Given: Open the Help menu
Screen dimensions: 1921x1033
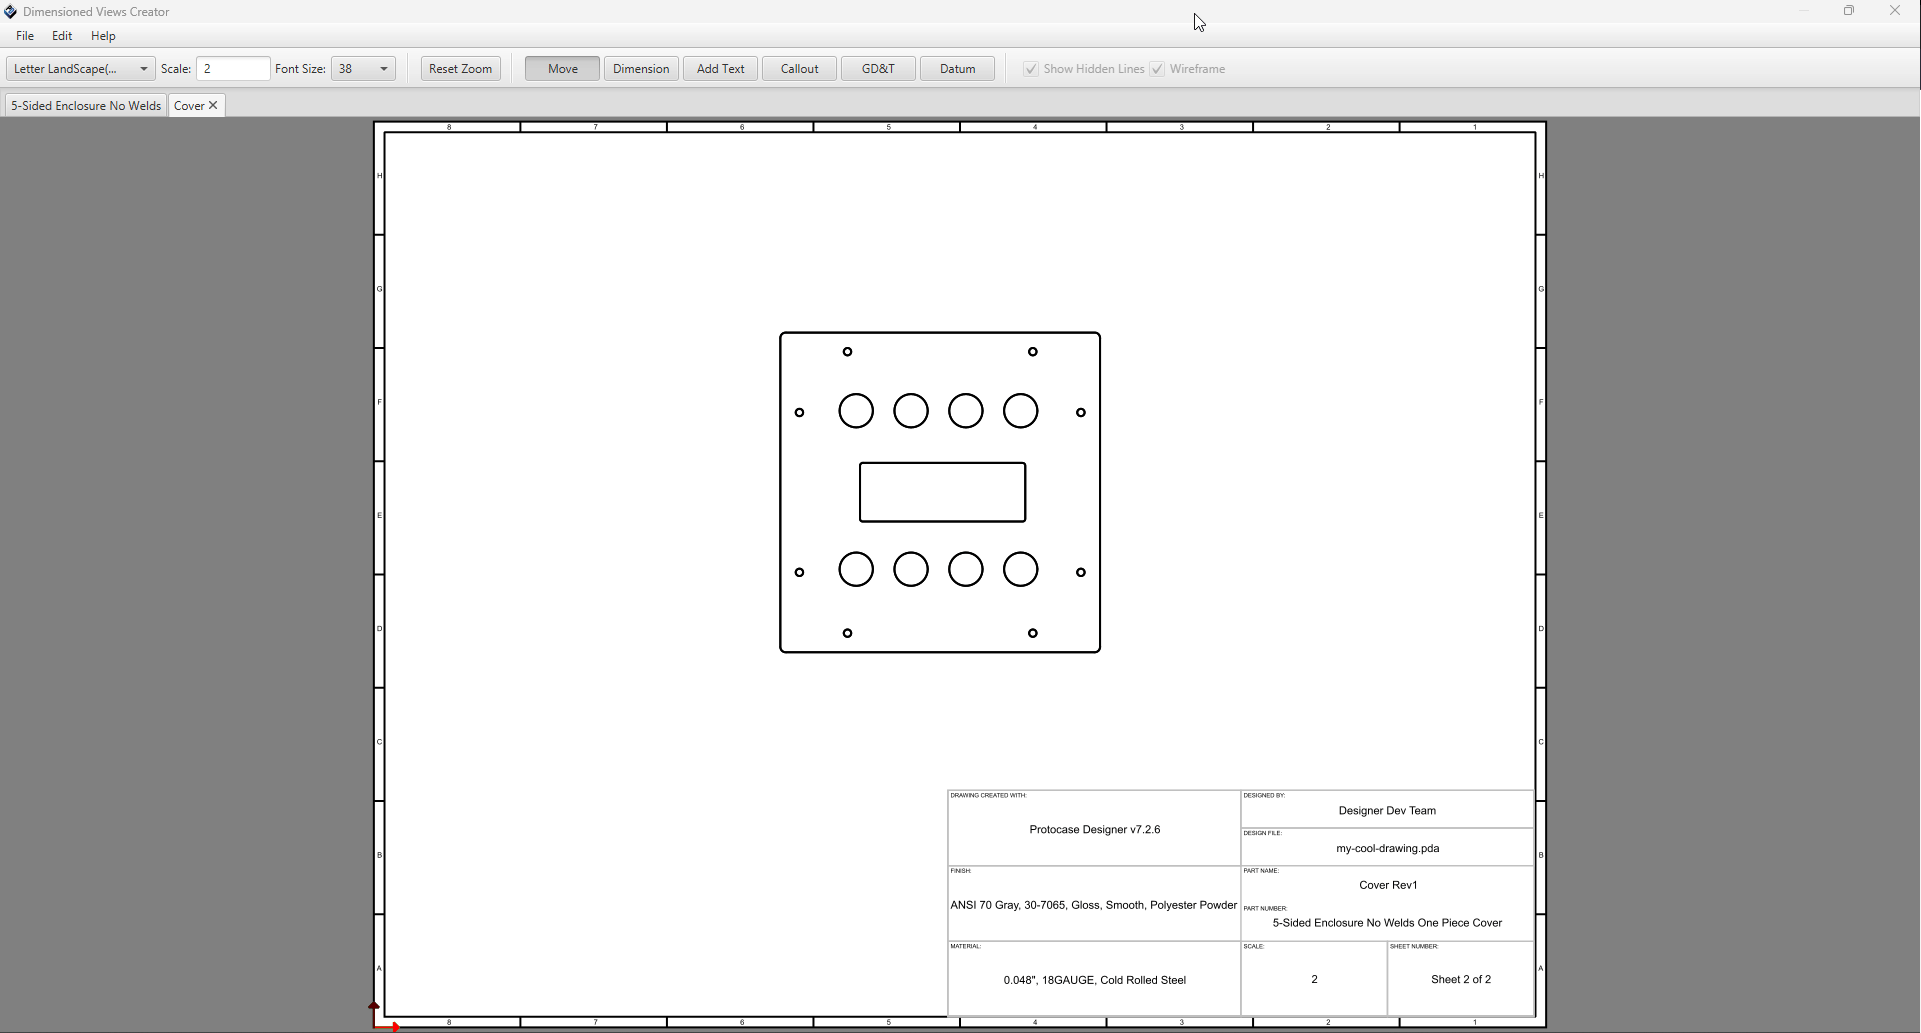Looking at the screenshot, I should click(x=103, y=36).
